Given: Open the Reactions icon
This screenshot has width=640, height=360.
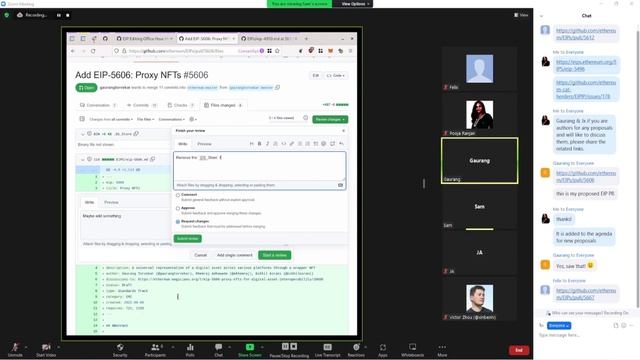Looking at the screenshot, I should [356, 347].
